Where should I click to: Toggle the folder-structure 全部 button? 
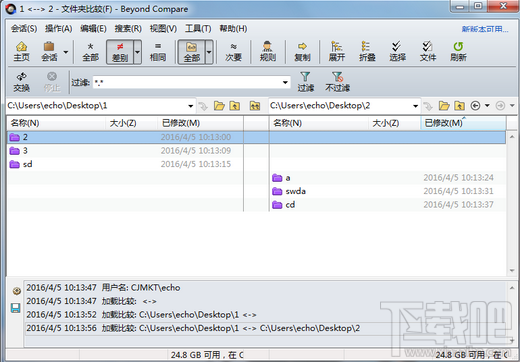point(192,52)
